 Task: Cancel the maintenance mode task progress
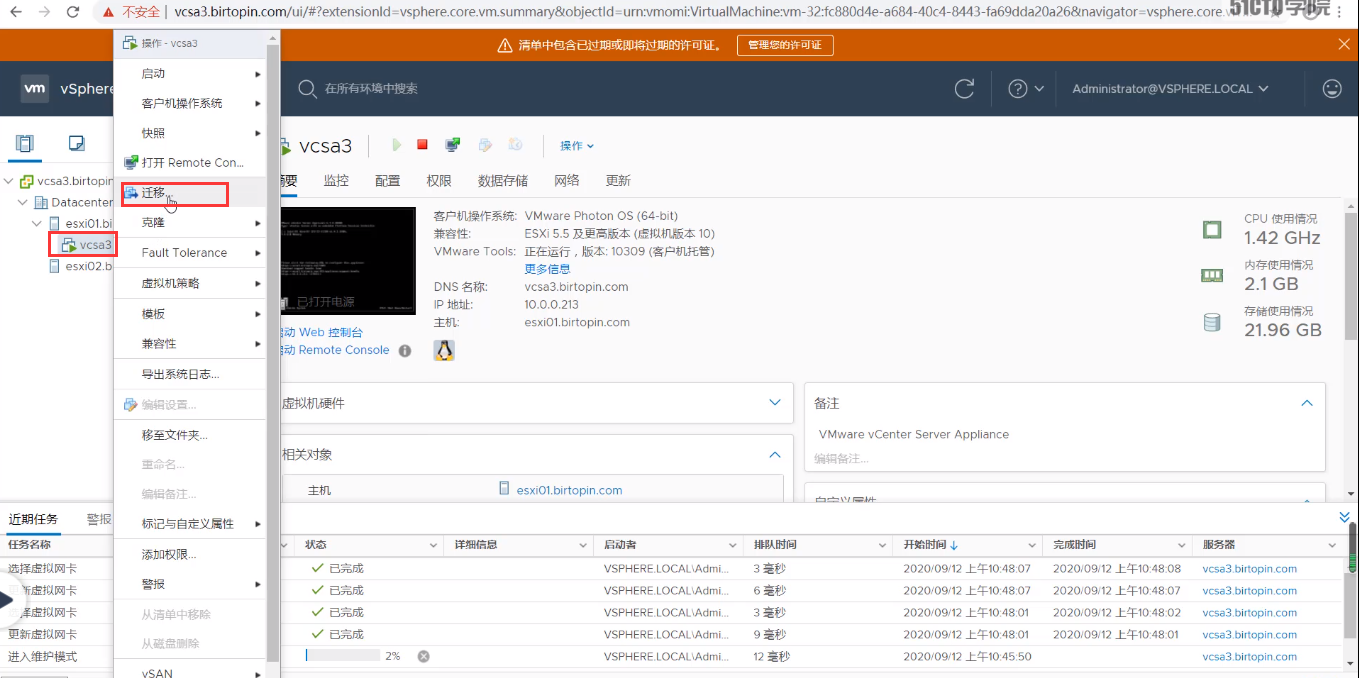tap(423, 656)
